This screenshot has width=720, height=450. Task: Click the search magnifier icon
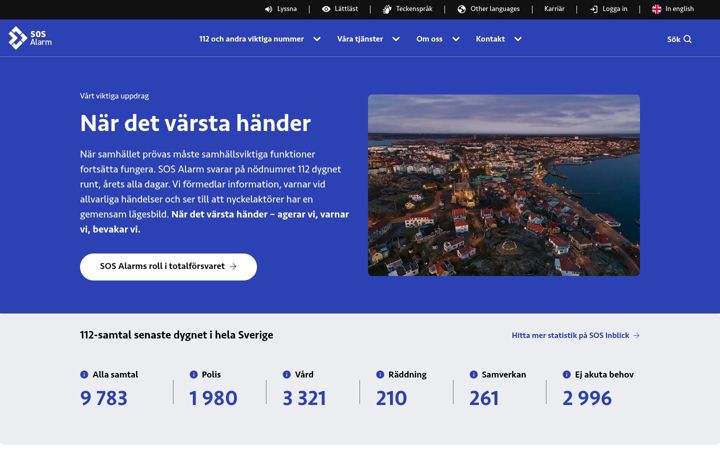687,39
